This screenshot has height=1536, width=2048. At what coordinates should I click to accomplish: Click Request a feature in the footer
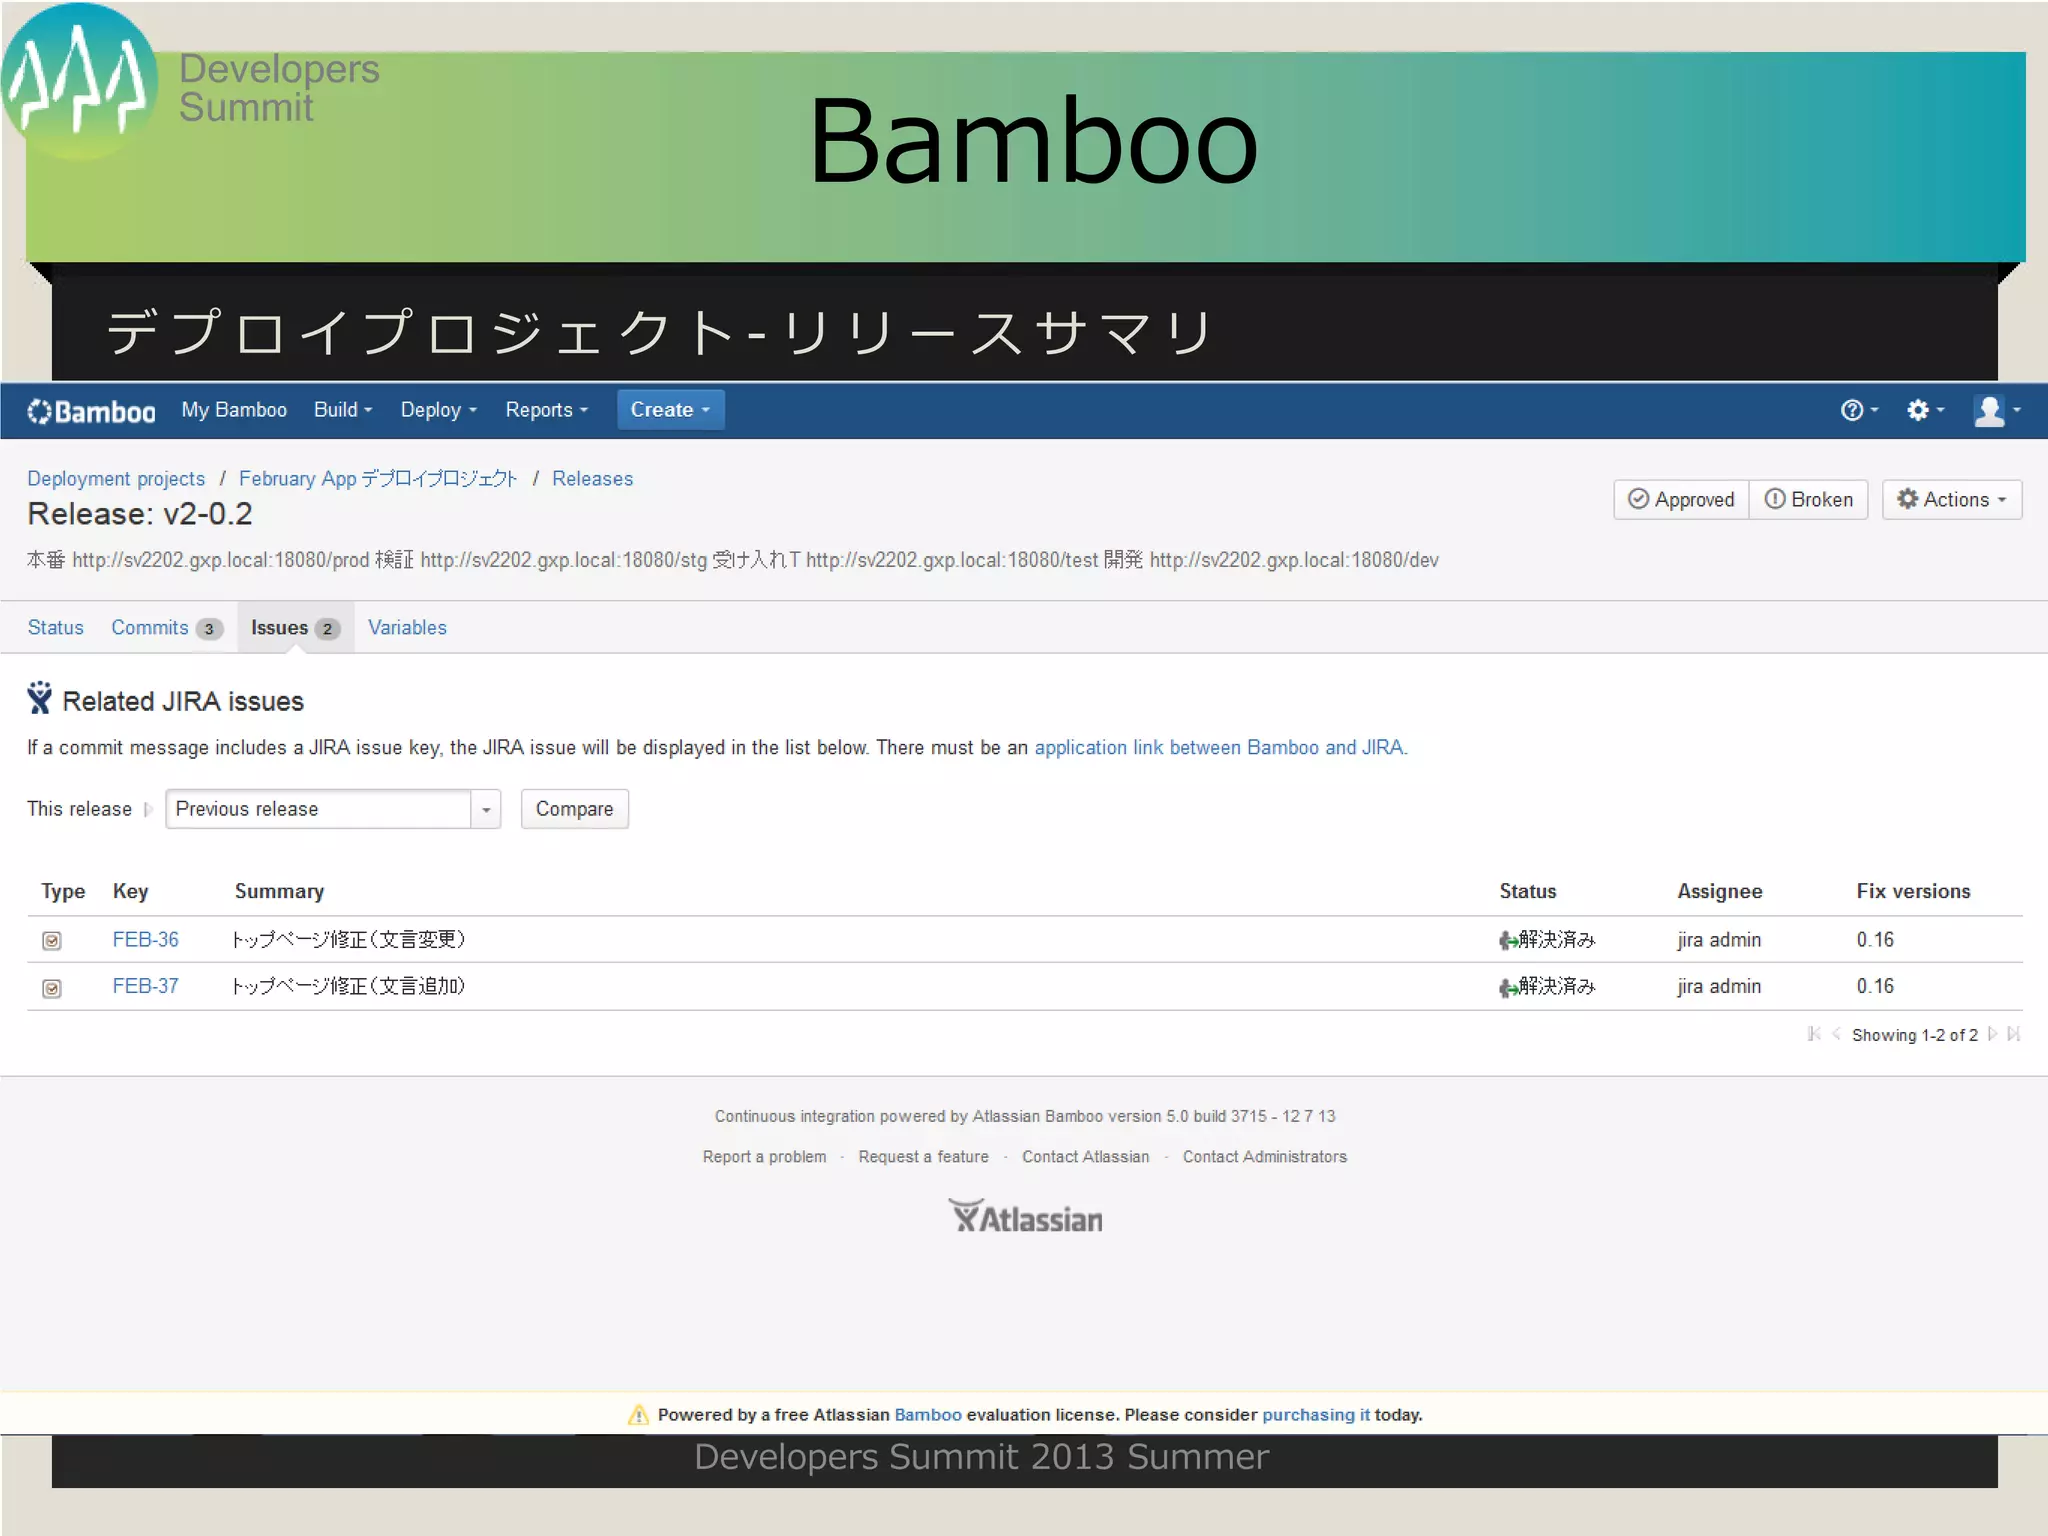pos(923,1156)
